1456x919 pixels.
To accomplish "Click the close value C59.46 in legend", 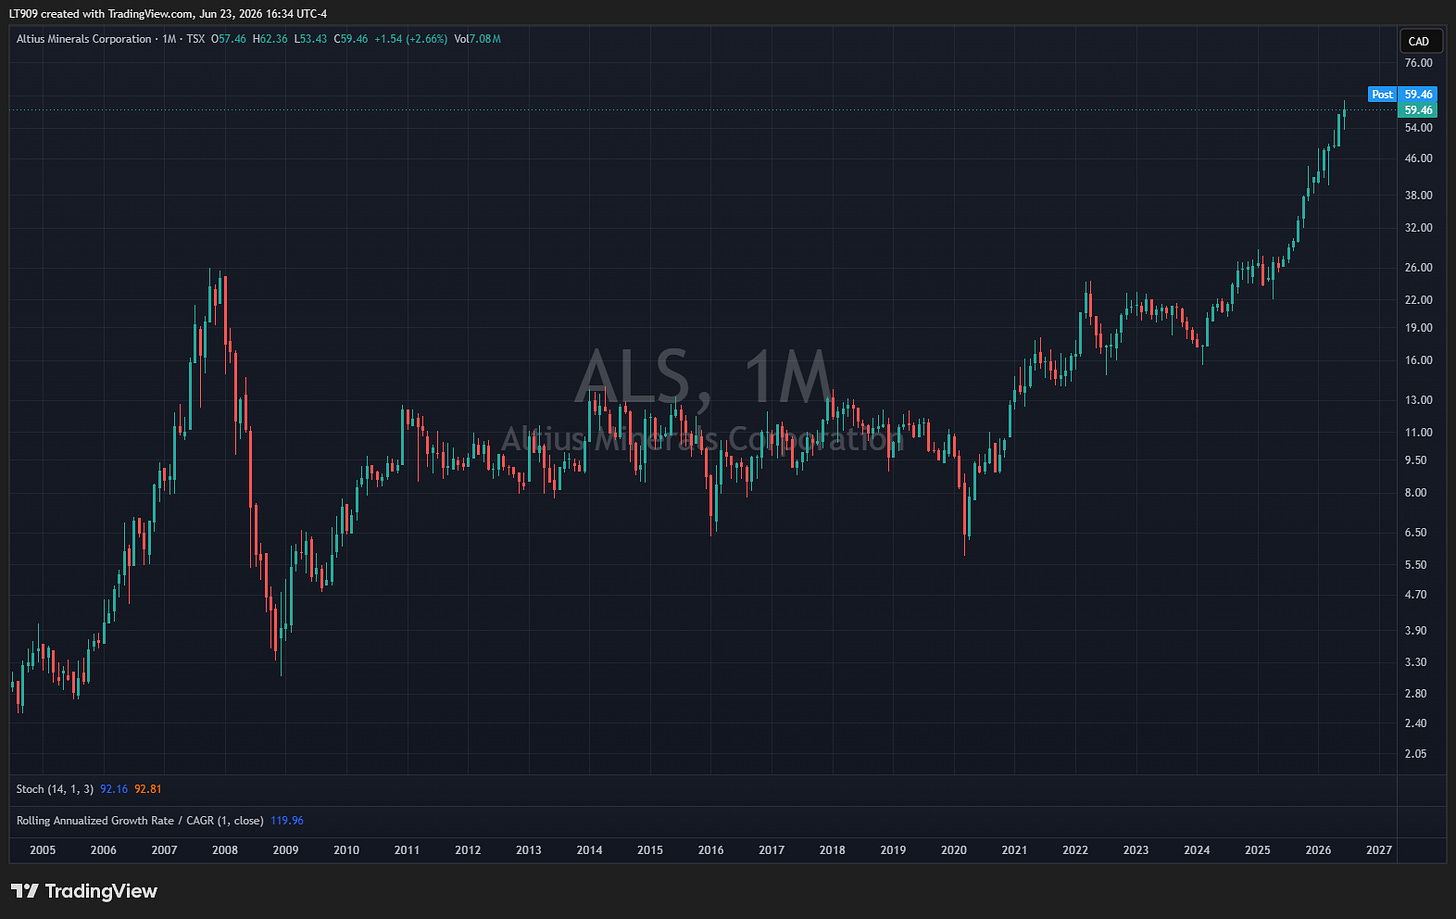I will click(x=351, y=39).
